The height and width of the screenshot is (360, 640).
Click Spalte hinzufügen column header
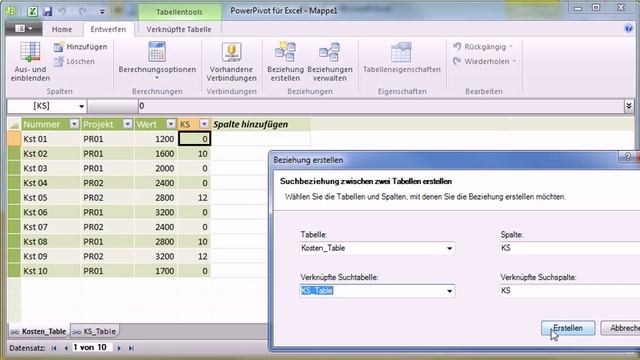(x=260, y=124)
